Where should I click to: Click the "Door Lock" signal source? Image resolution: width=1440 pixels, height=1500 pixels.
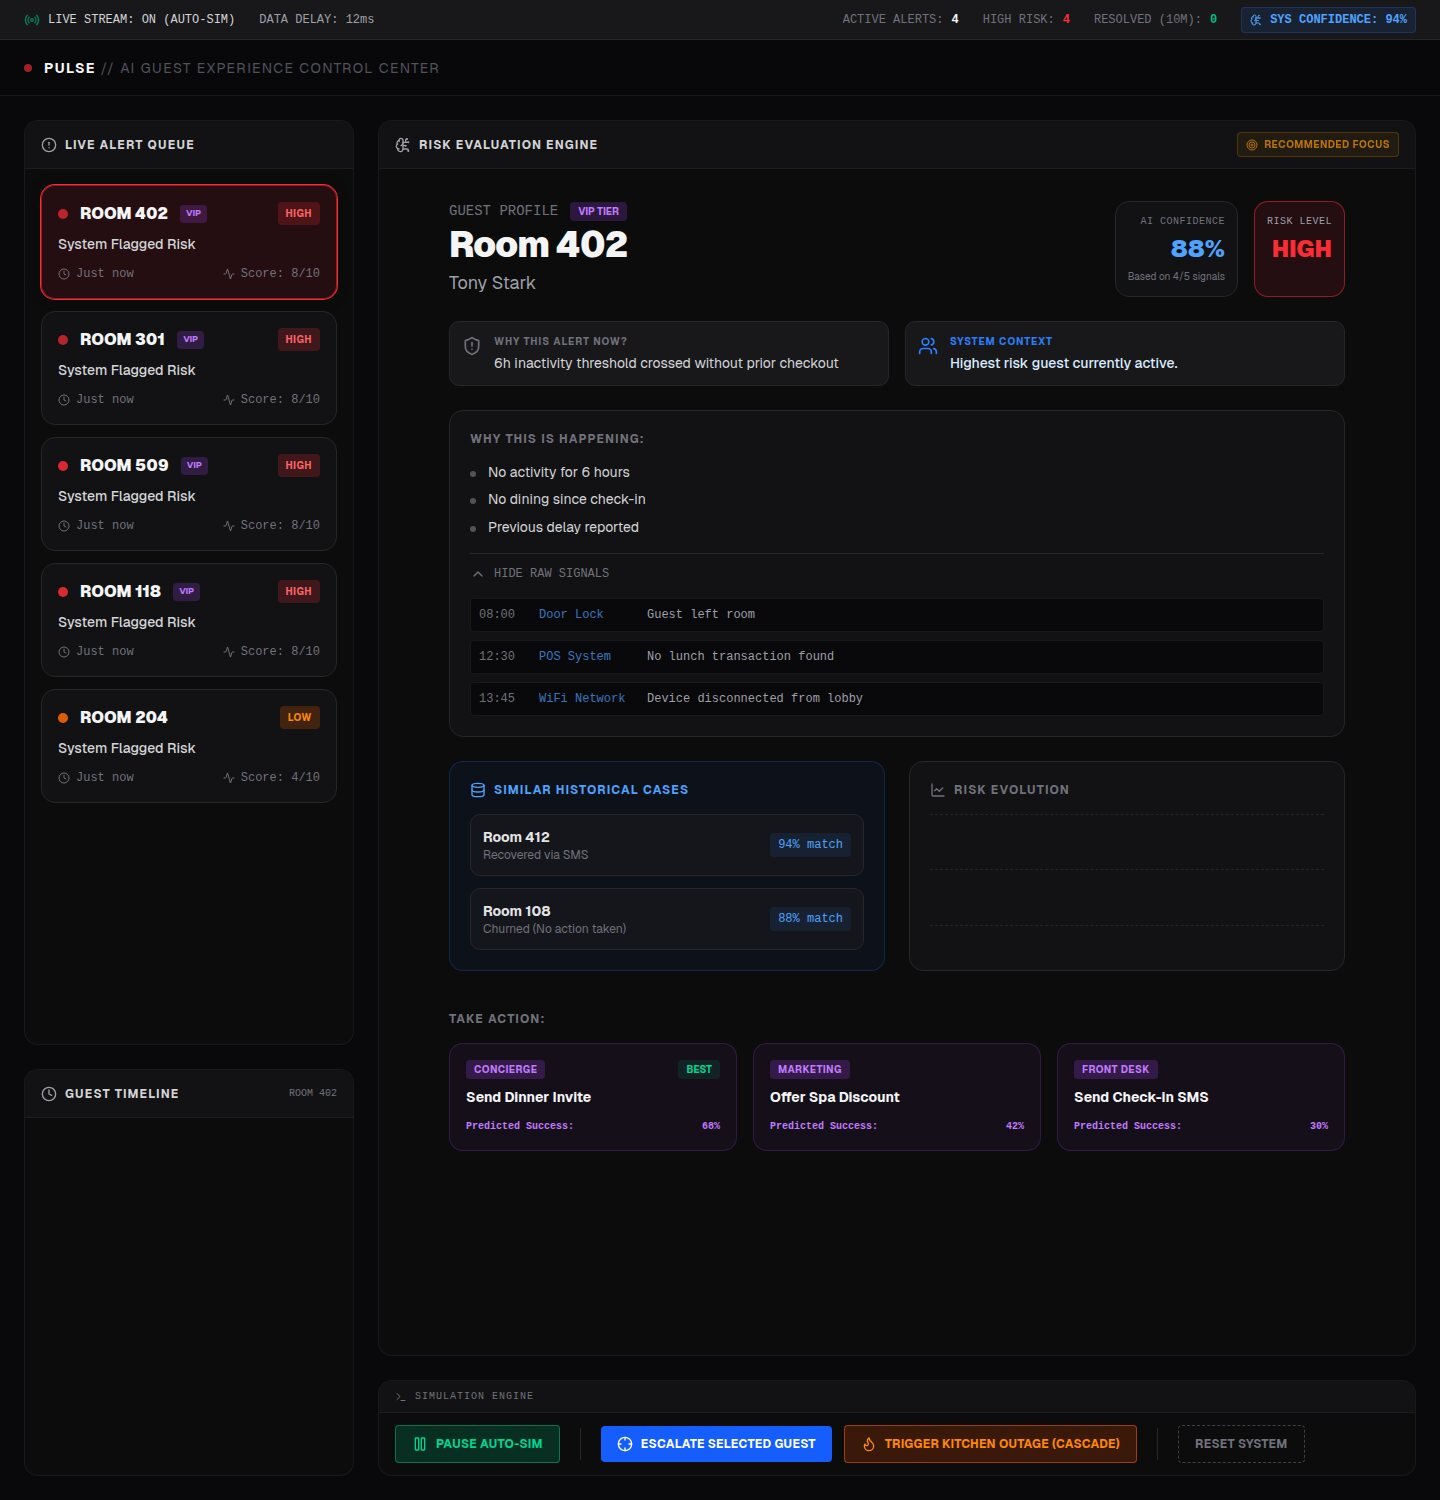[x=571, y=615]
